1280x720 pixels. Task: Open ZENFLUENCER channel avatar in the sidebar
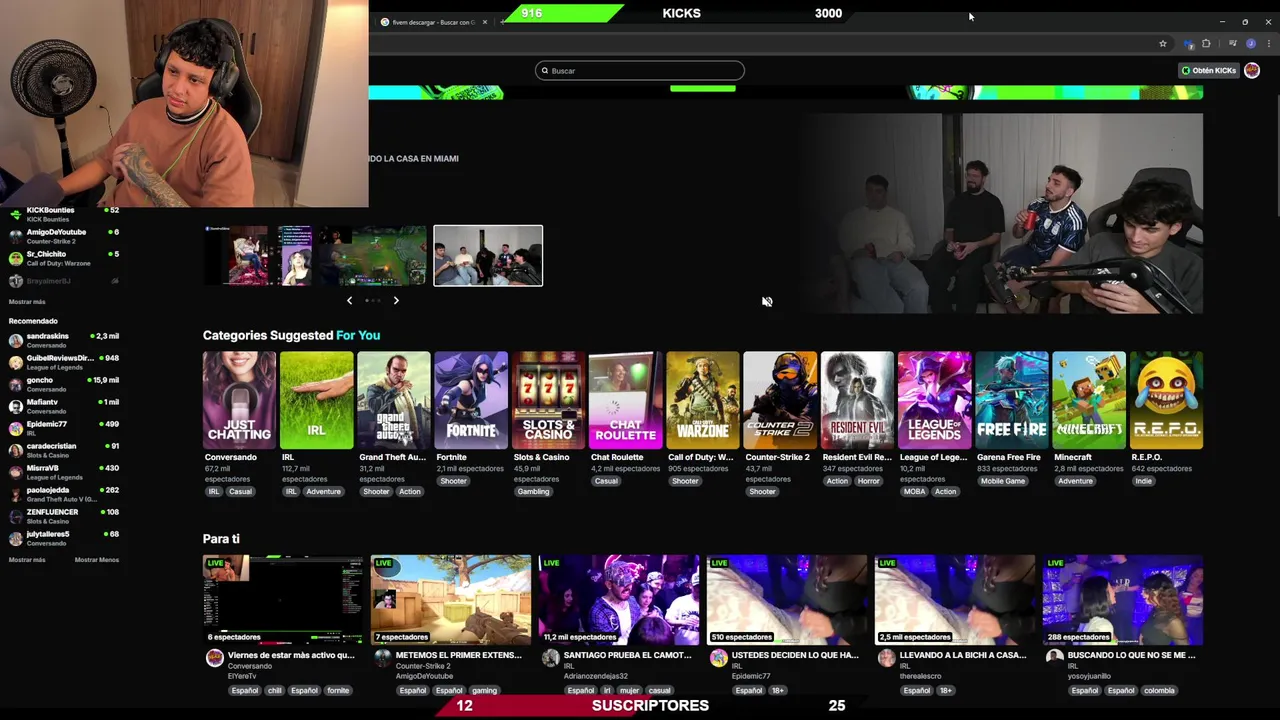point(15,516)
